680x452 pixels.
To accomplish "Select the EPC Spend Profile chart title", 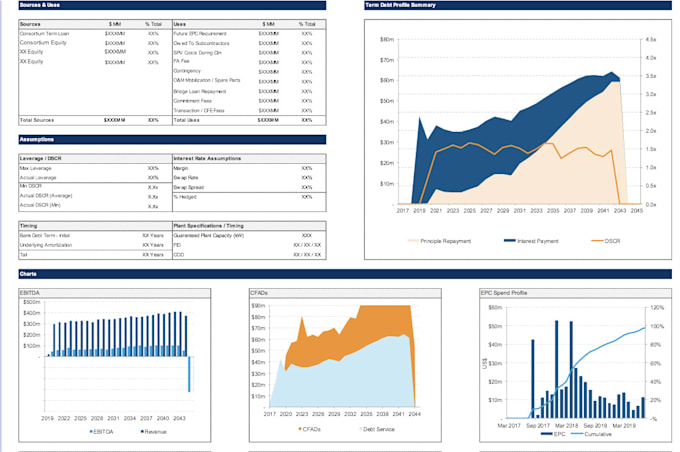I will click(504, 293).
